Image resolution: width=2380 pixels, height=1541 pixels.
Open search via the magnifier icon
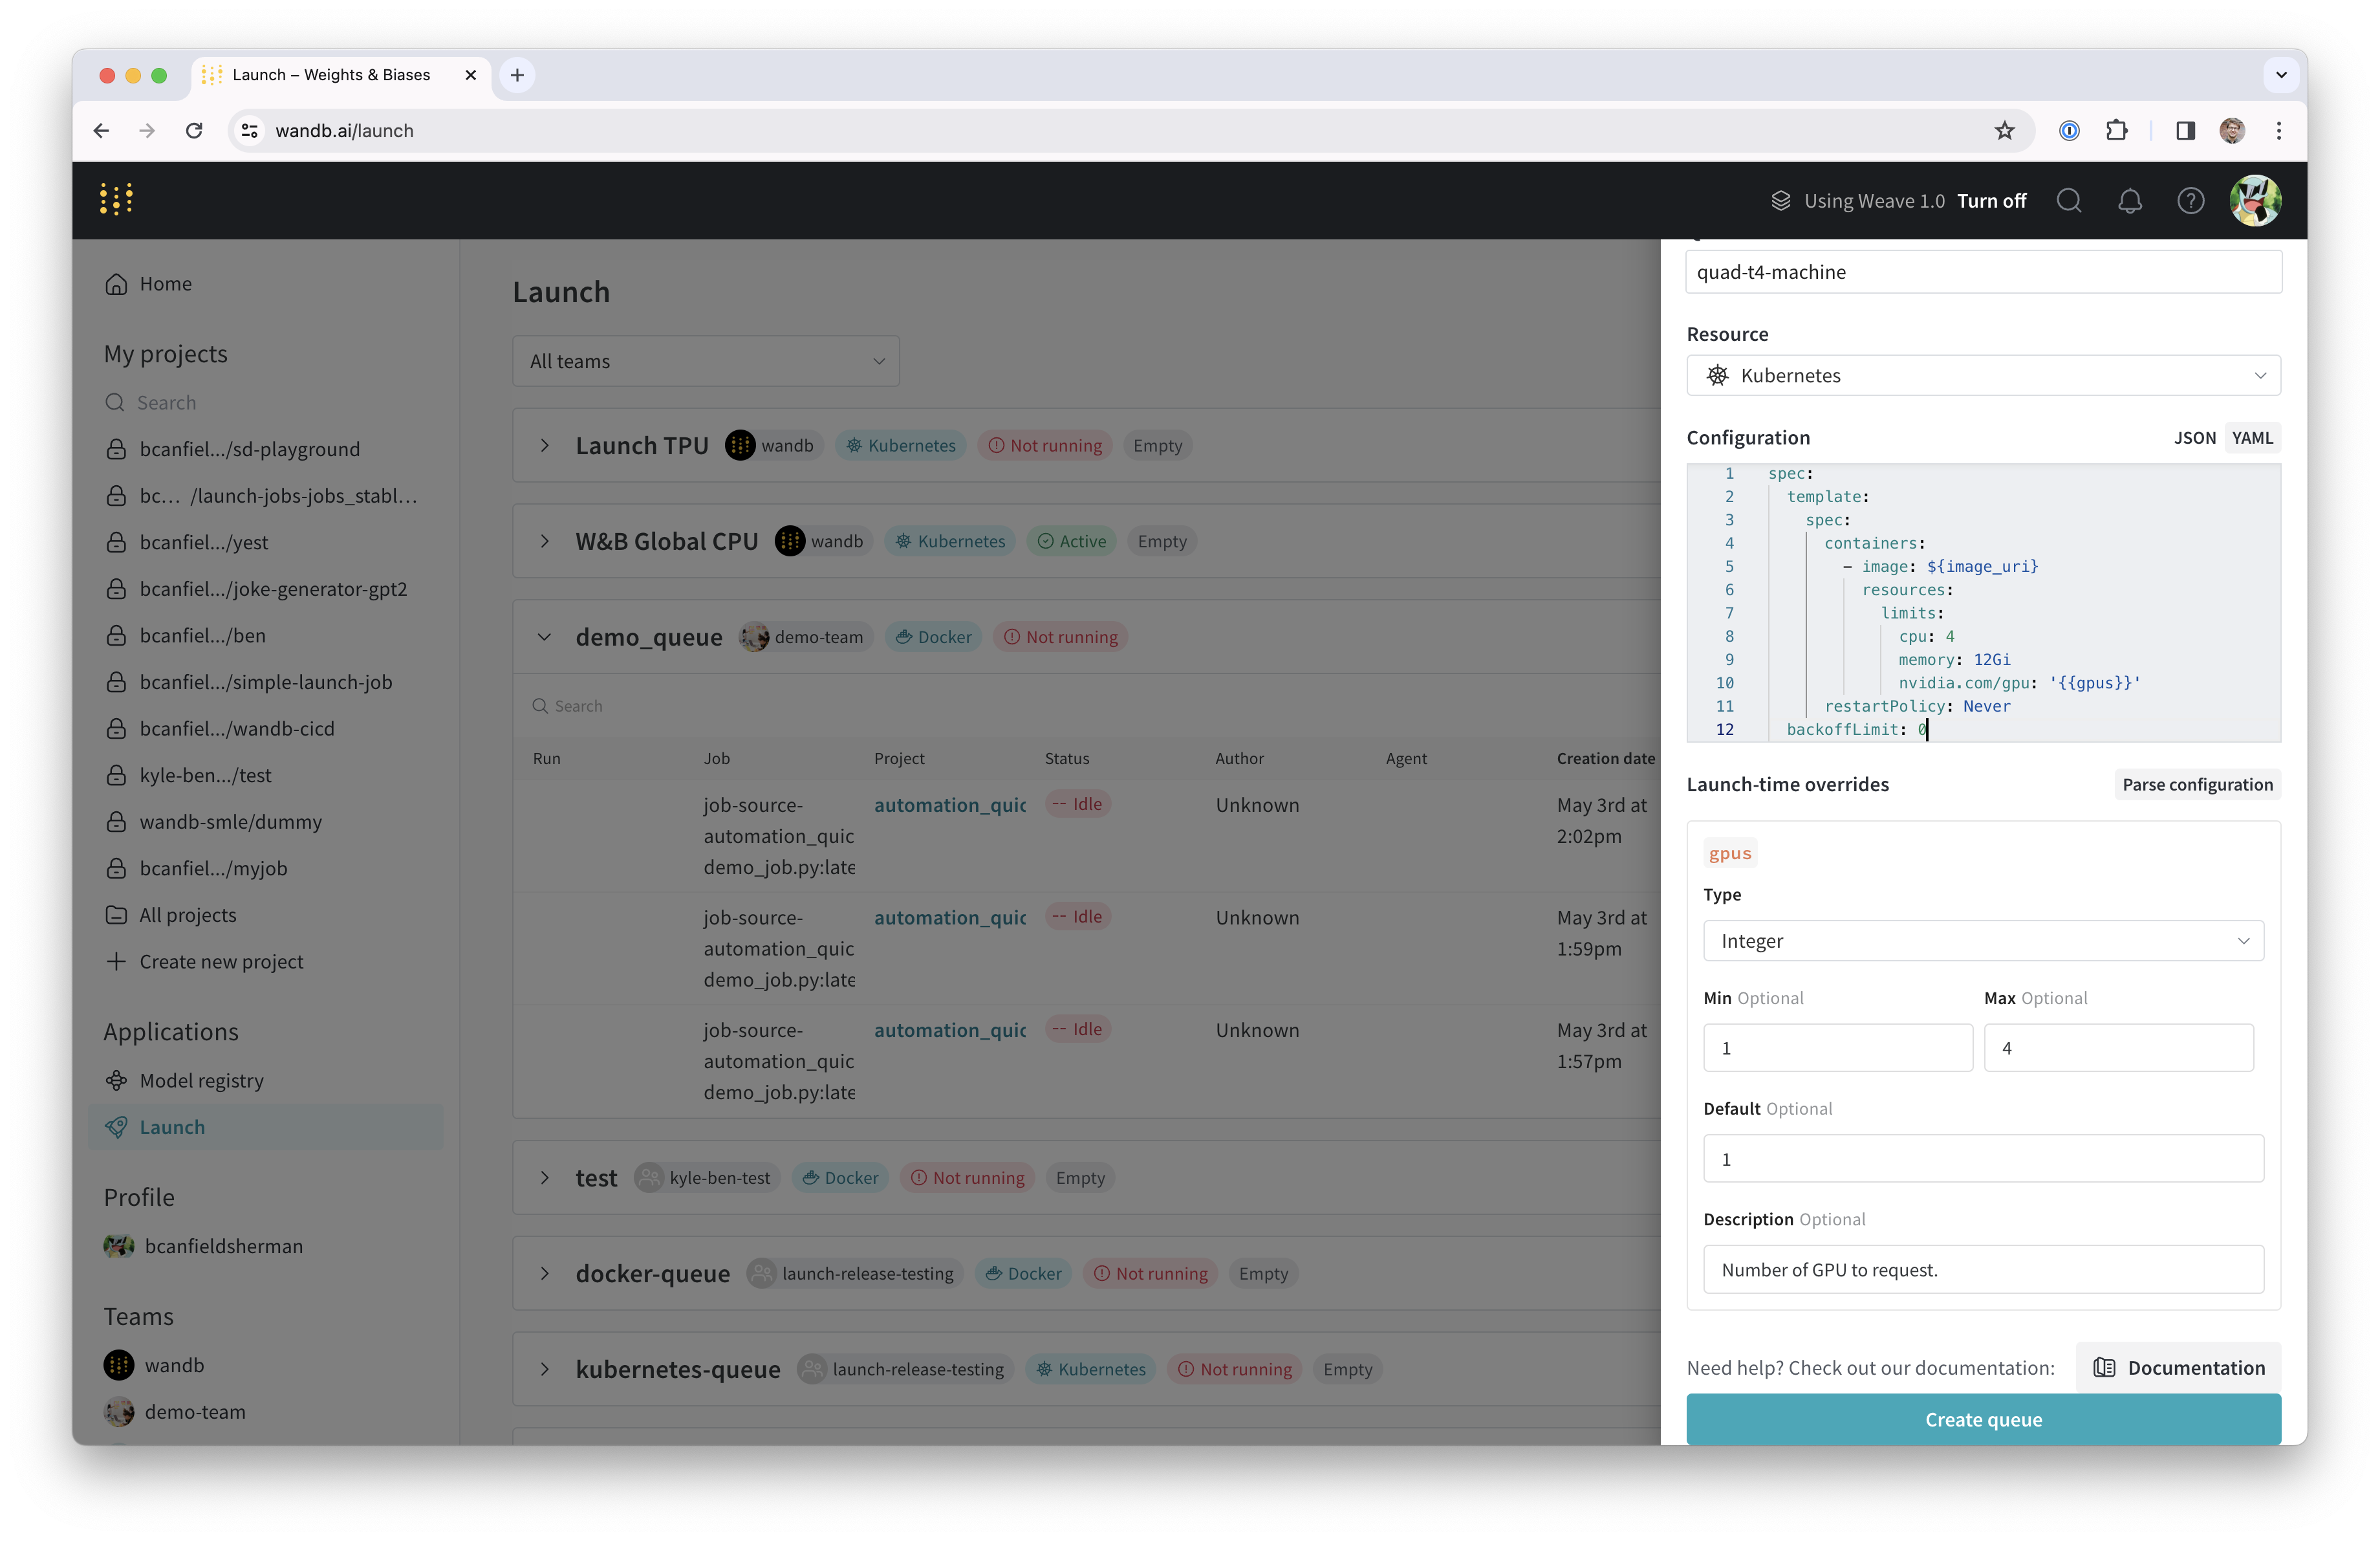click(x=2069, y=200)
